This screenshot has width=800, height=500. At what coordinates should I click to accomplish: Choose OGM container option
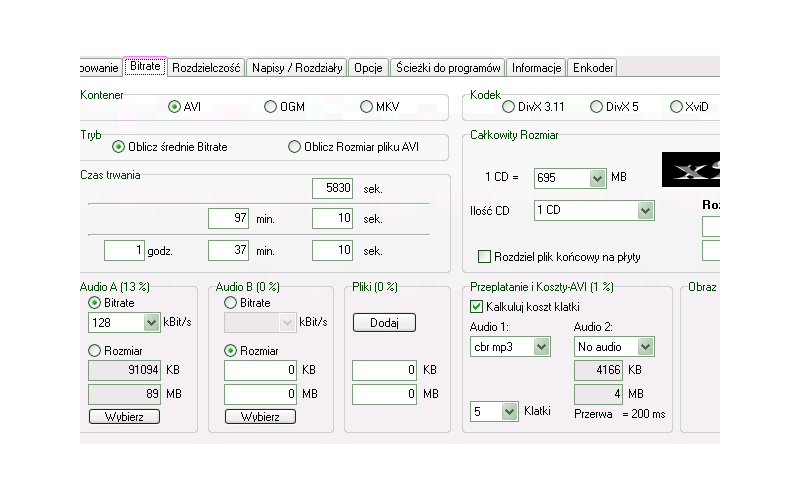click(270, 107)
